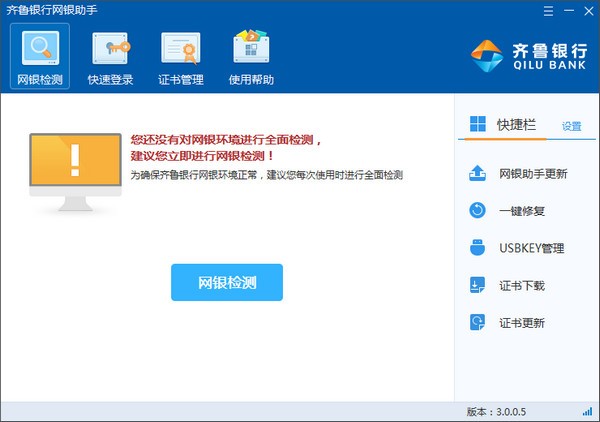The height and width of the screenshot is (422, 600).
Task: Click the 一键修复 circular arrow icon
Action: tap(478, 210)
